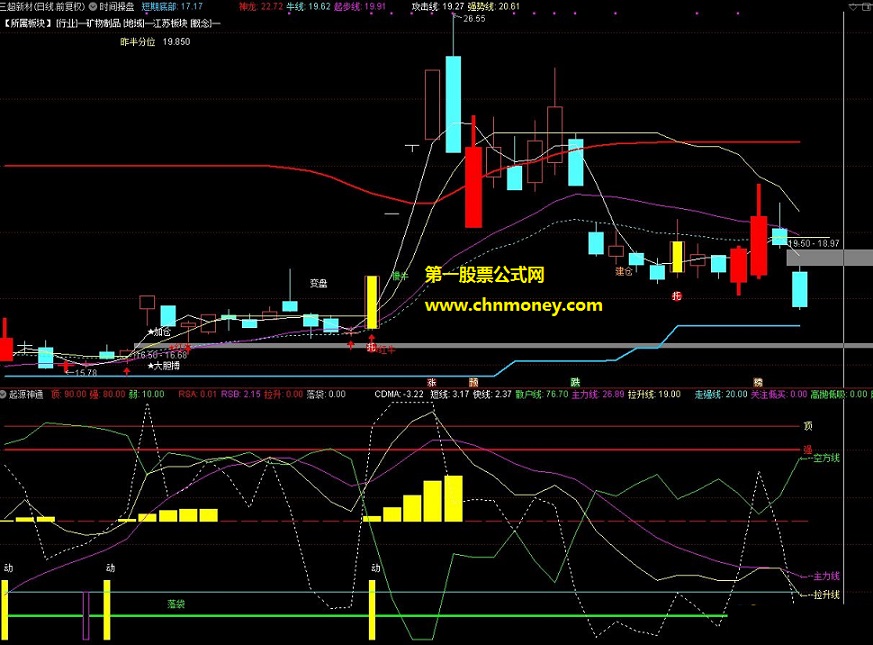Click the 16.50 - 16.68 gap label
Image resolution: width=873 pixels, height=645 pixels.
coord(160,355)
